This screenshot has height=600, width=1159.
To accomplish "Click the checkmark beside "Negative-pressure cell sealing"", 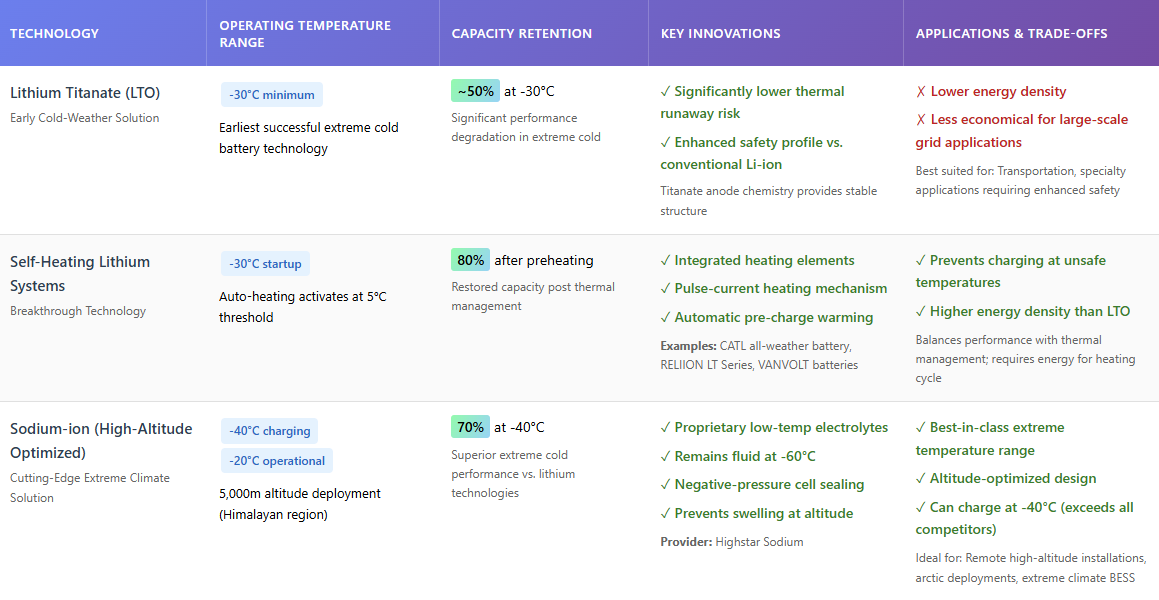I will point(666,485).
